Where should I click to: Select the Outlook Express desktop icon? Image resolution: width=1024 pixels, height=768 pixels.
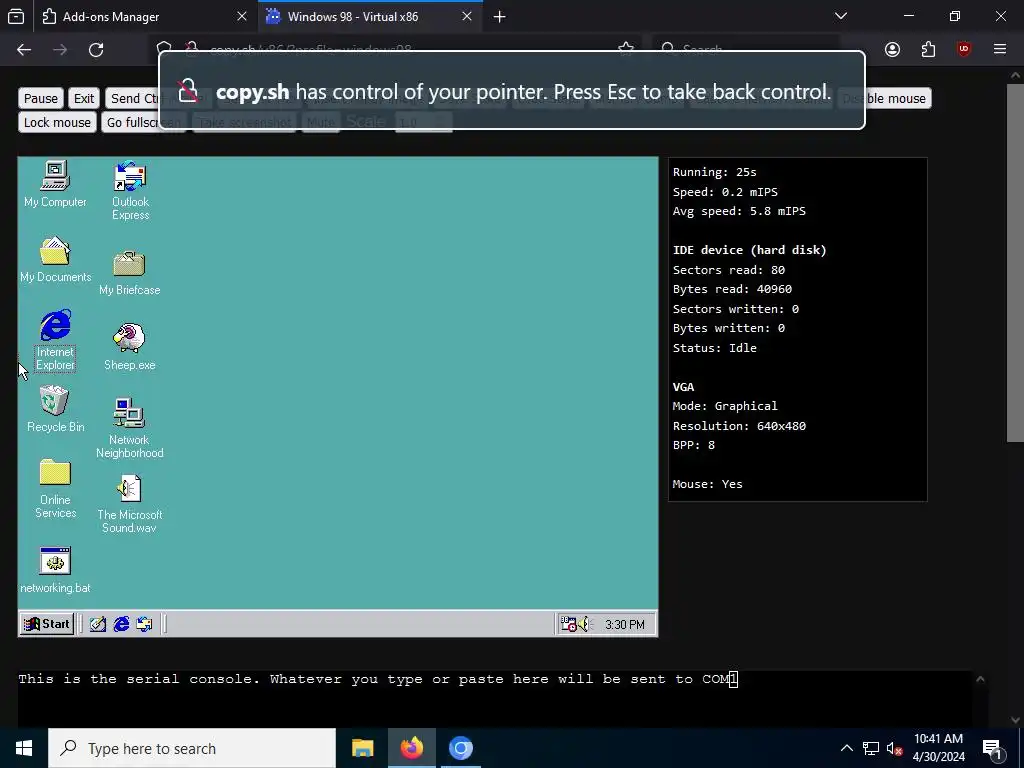[x=130, y=191]
